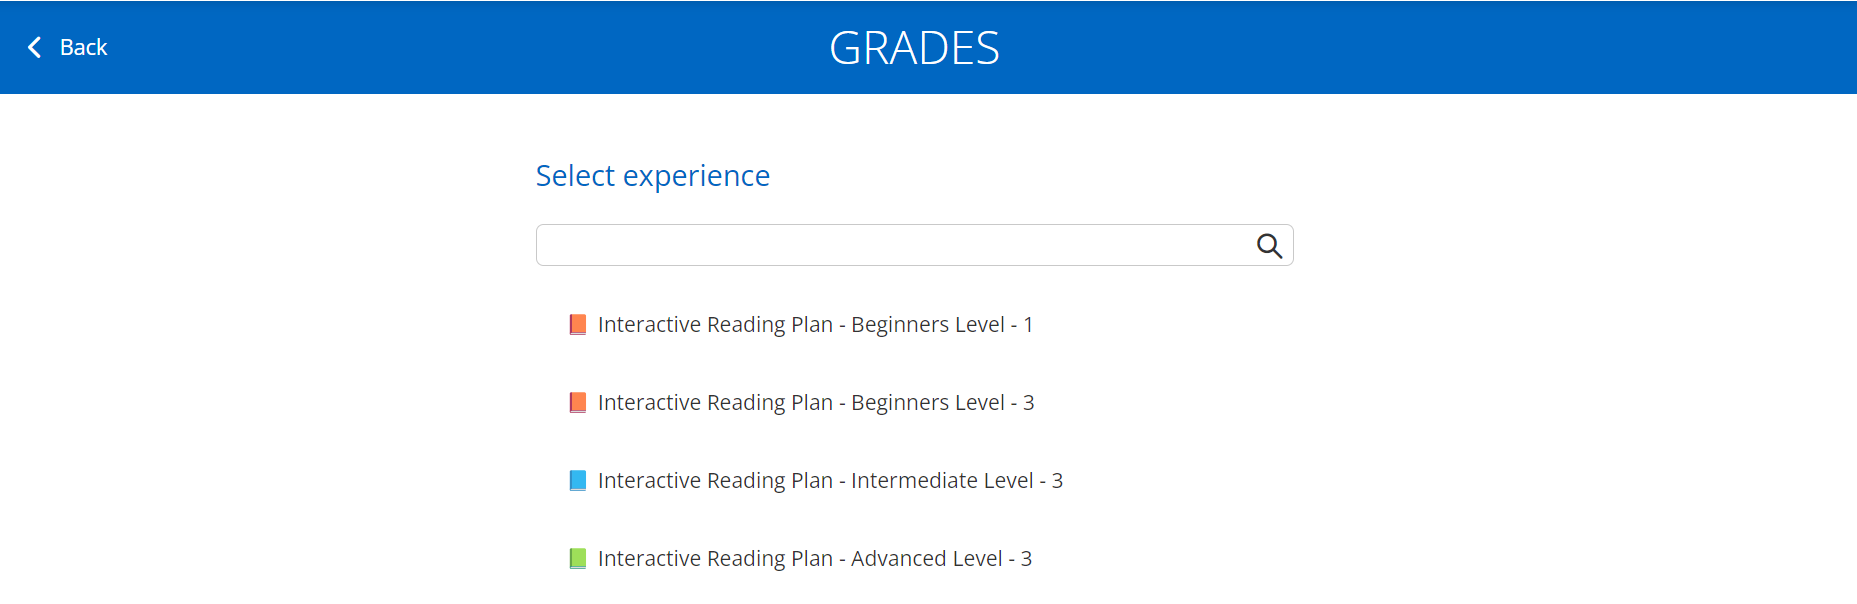Viewport: 1857px width, 604px height.
Task: Click the magnifying glass search icon
Action: 1269,246
